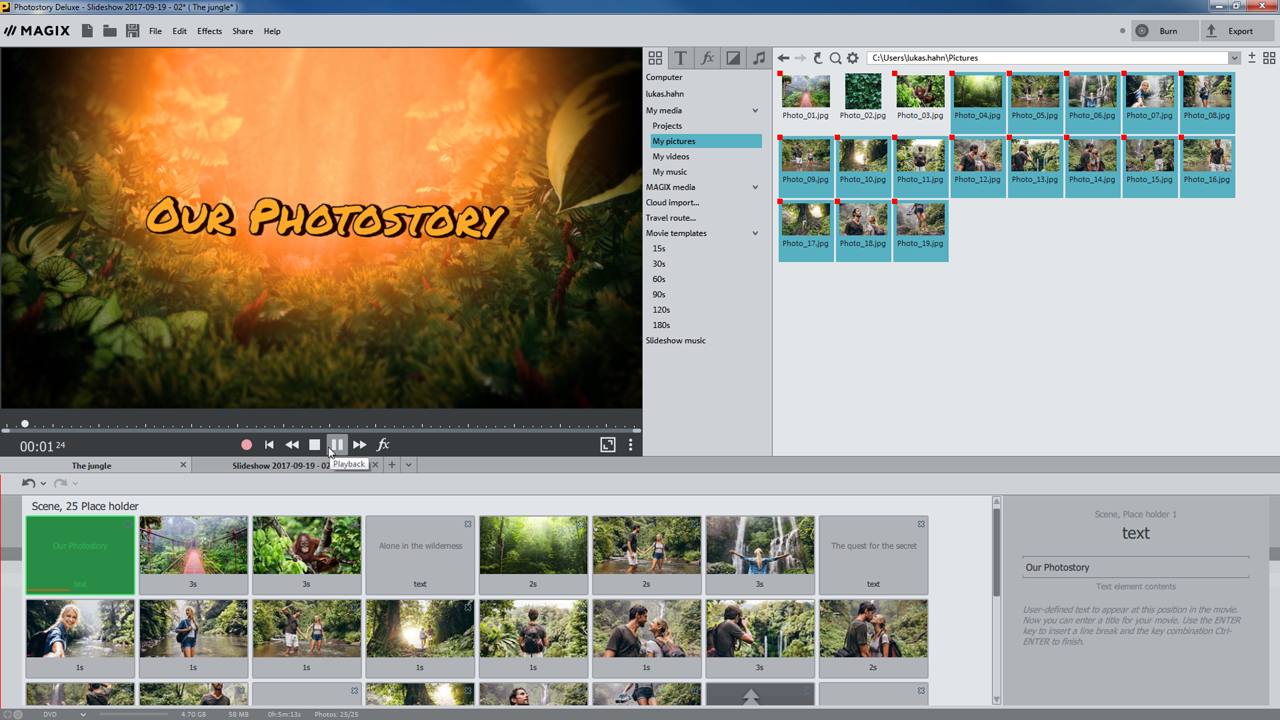Open the effects fx tab in media pool
Image resolution: width=1280 pixels, height=720 pixels.
coord(707,58)
